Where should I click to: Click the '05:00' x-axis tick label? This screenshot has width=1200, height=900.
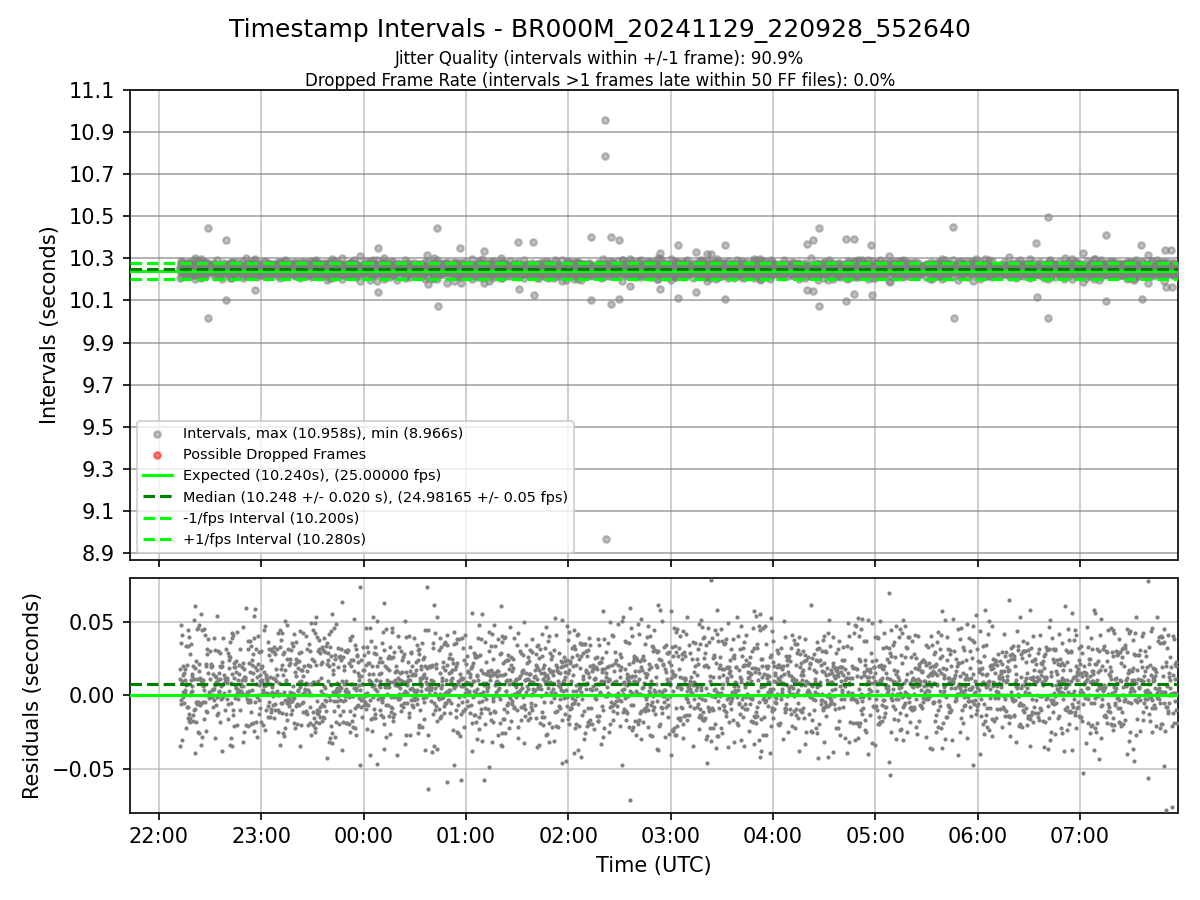(x=875, y=834)
